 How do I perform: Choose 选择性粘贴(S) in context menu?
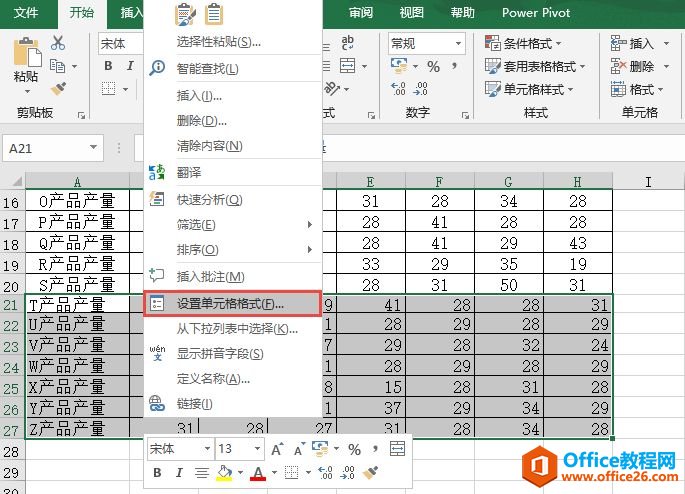(x=233, y=42)
